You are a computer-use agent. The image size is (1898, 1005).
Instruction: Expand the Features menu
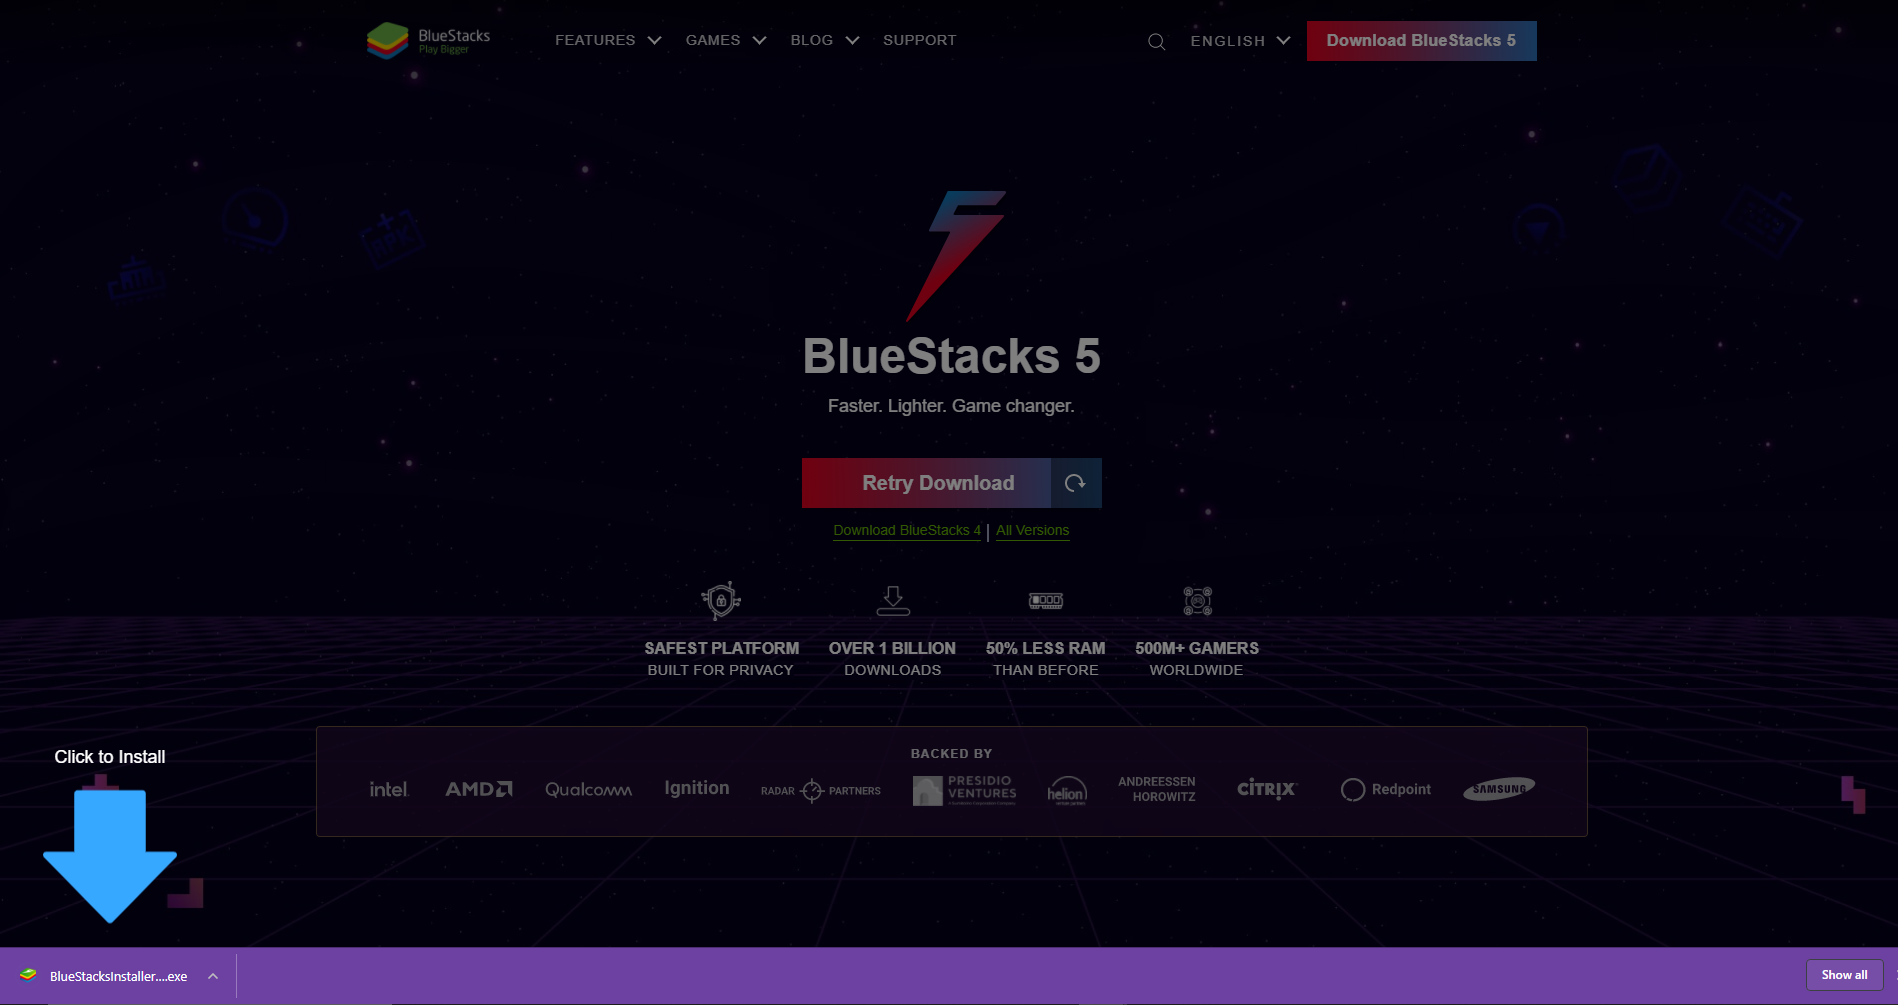click(x=608, y=41)
